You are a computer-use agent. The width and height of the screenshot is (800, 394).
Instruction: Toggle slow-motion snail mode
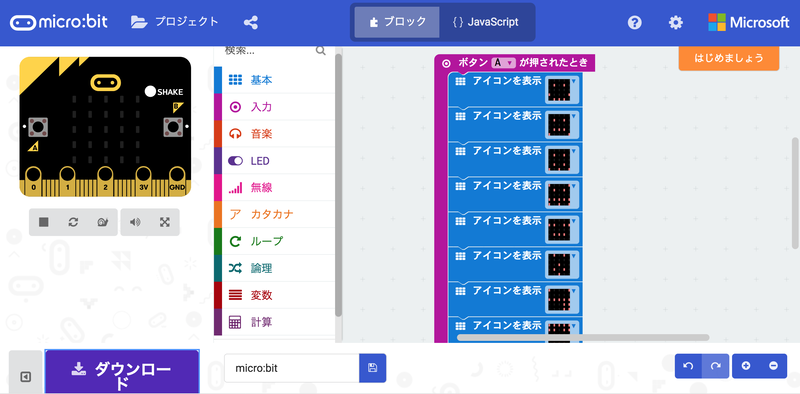(102, 222)
